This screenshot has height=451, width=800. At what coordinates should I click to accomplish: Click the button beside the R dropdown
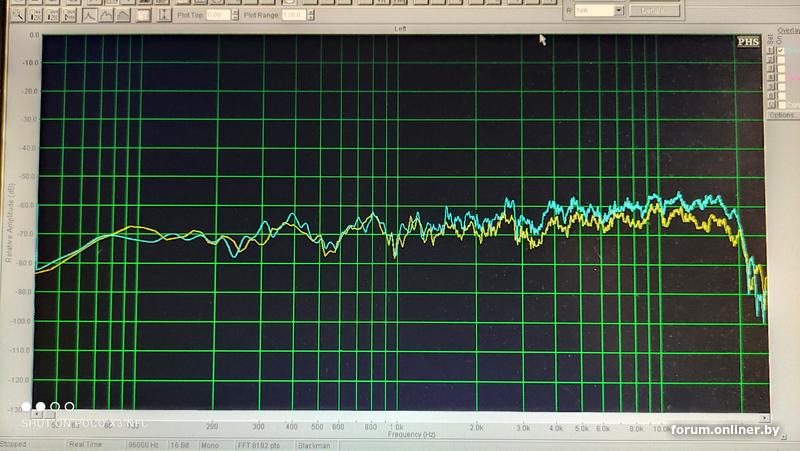tap(655, 11)
